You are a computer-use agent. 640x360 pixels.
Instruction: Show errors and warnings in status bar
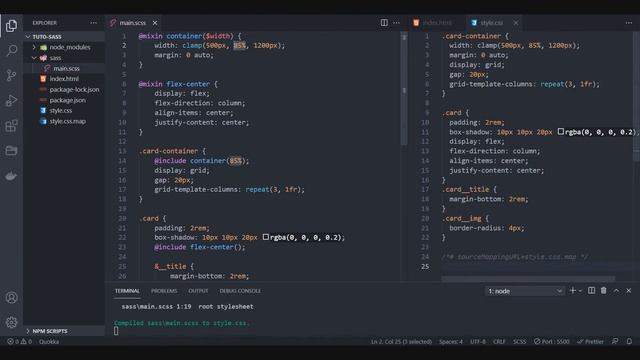tap(19, 342)
